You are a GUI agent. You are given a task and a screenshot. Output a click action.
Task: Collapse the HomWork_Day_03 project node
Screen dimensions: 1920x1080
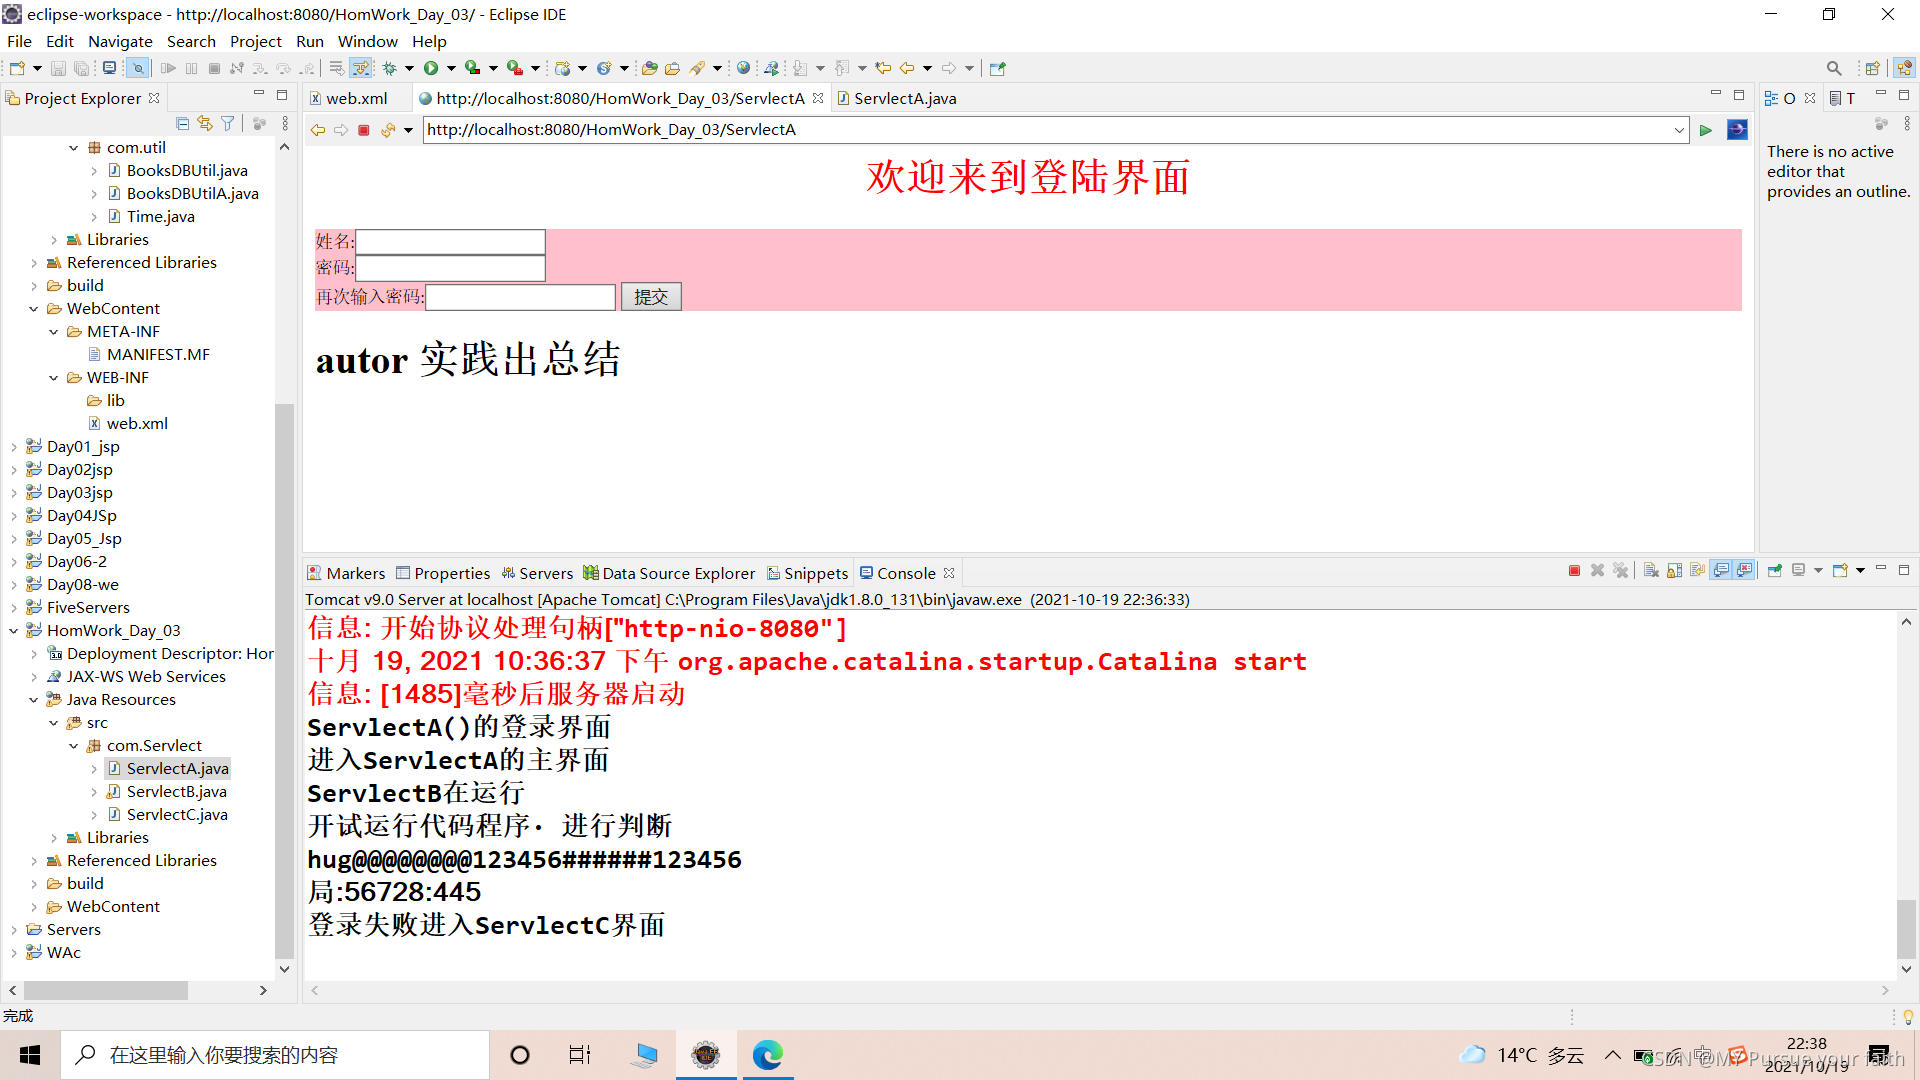[x=14, y=631]
